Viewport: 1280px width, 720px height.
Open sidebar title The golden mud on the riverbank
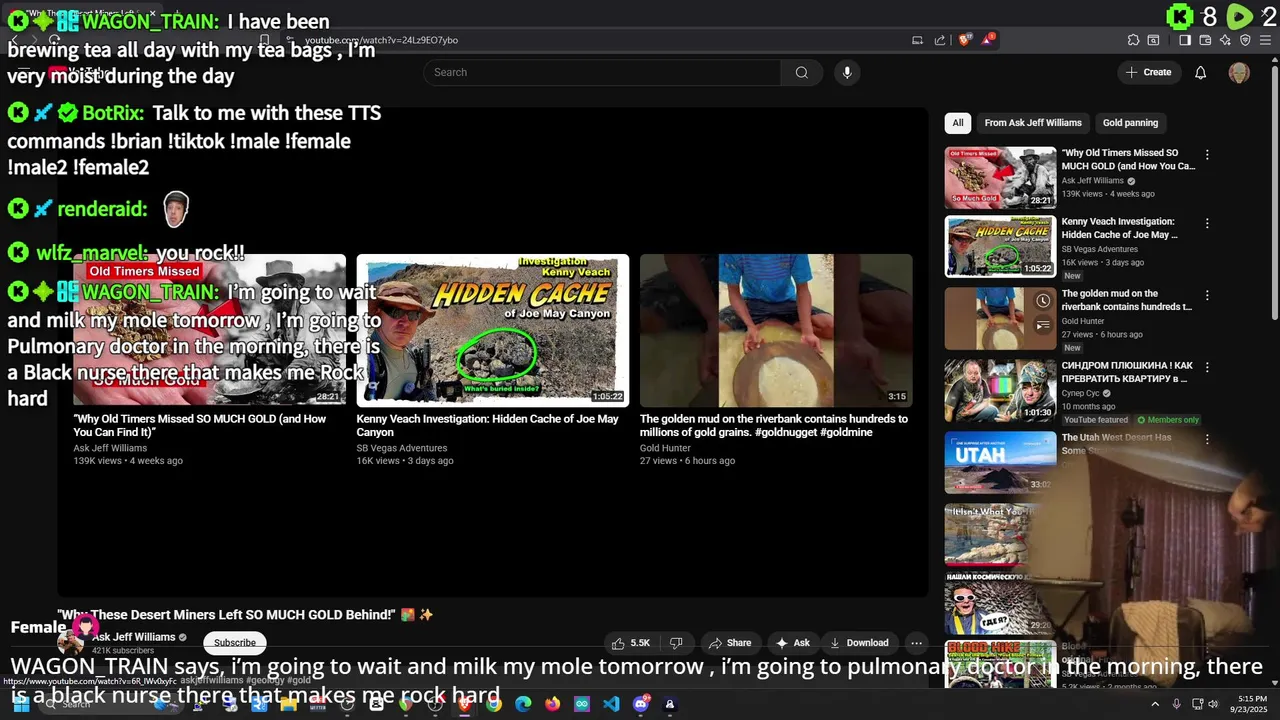click(x=1127, y=300)
